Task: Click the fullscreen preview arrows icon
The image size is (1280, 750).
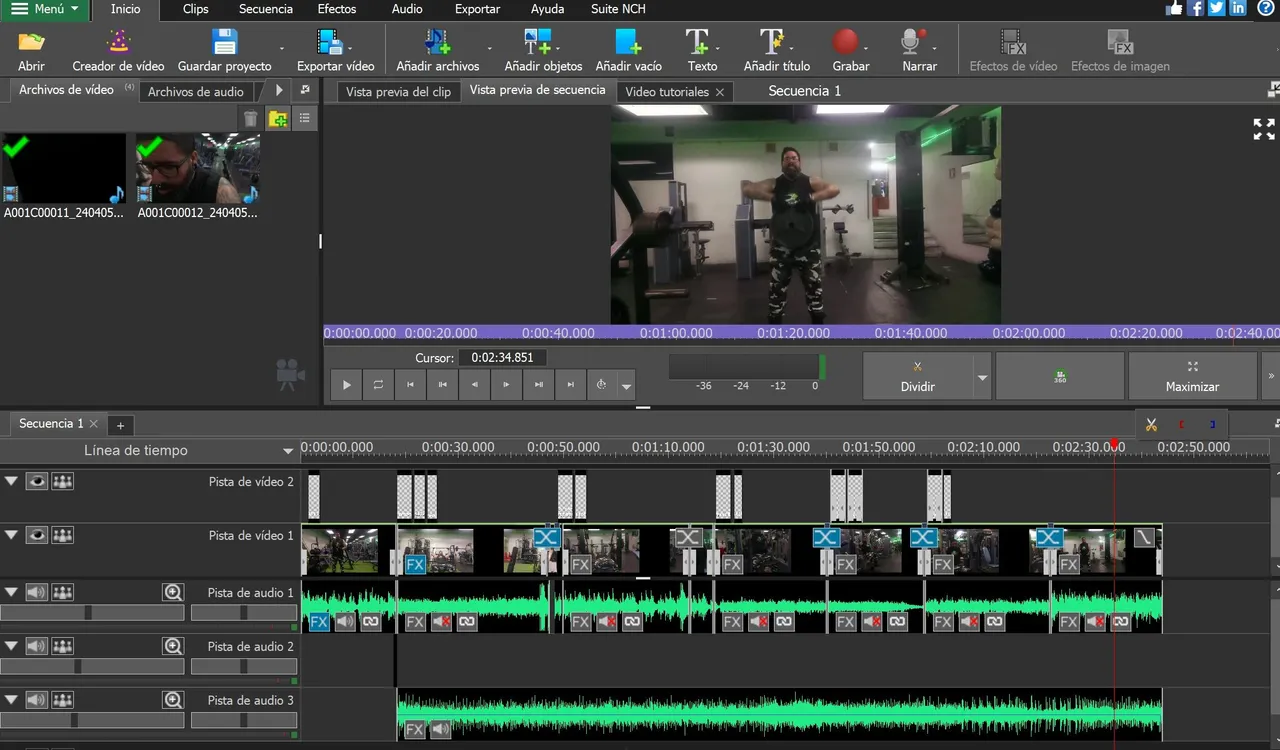Action: point(1264,129)
